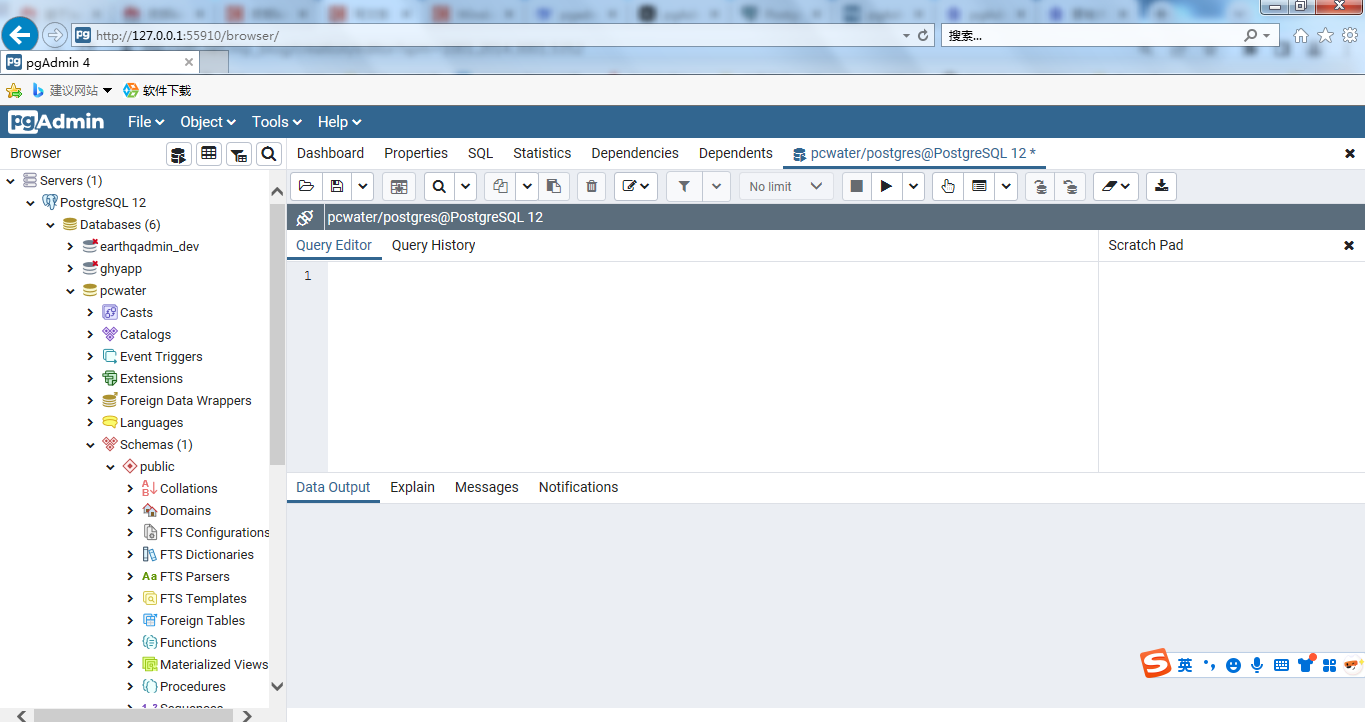The height and width of the screenshot is (722, 1365).
Task: Switch to the Notifications tab
Action: pos(578,487)
